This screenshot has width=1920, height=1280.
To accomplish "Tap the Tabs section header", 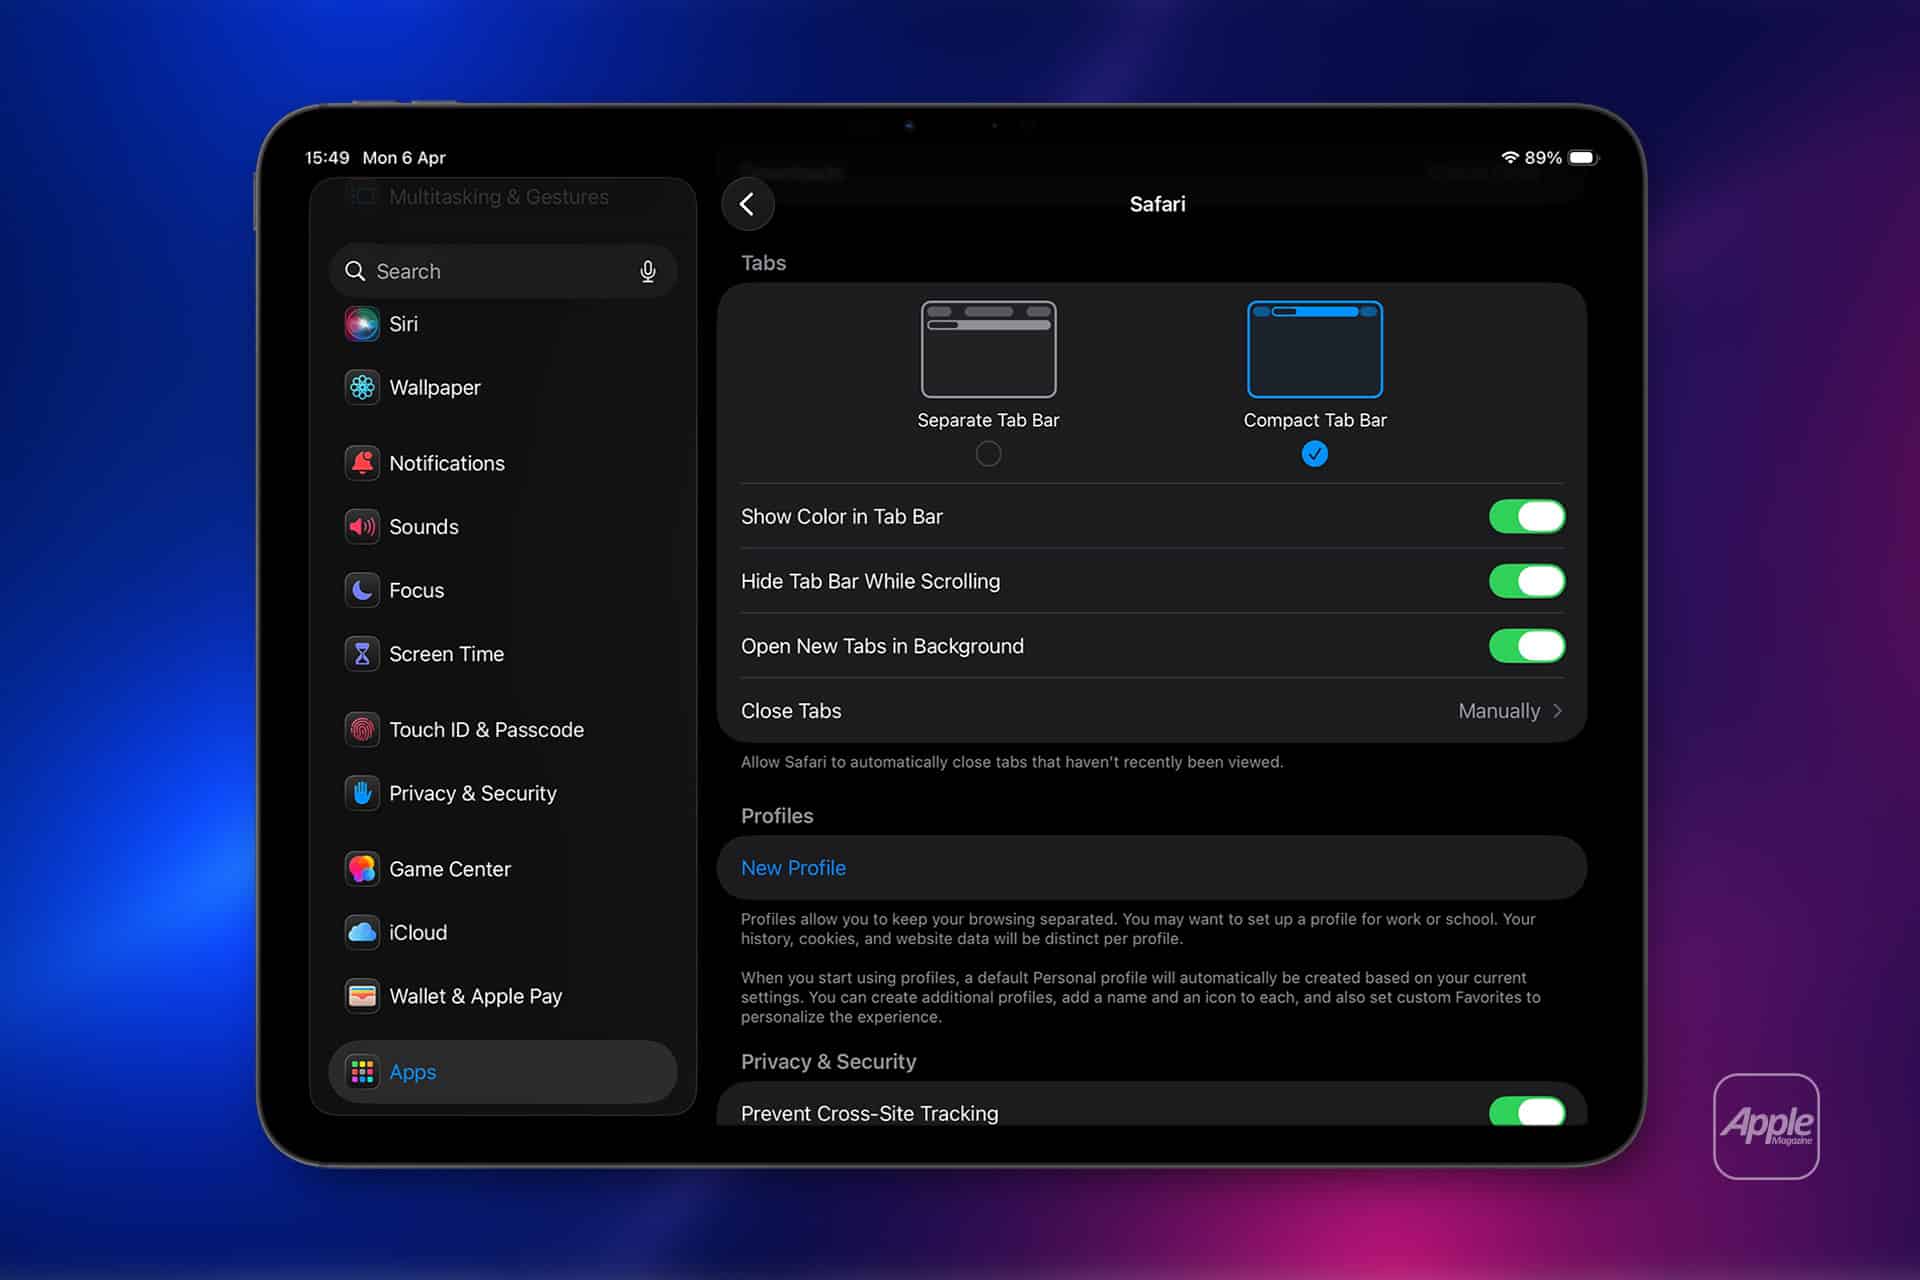I will tap(763, 263).
